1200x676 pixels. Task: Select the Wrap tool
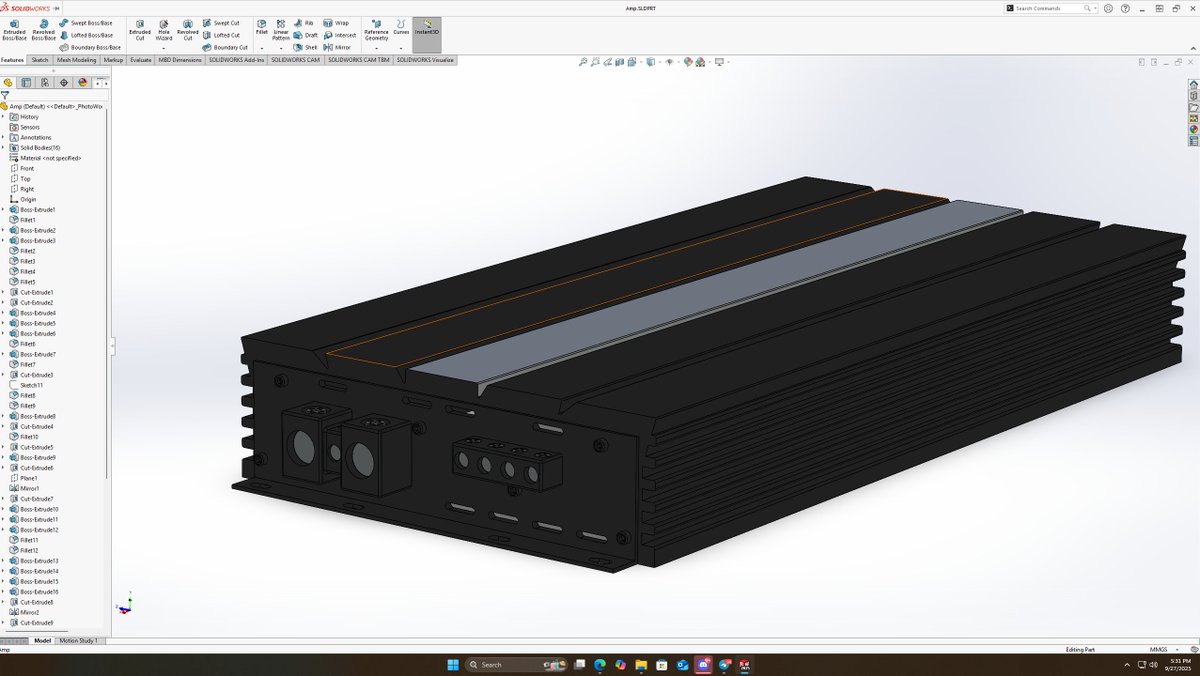pos(337,22)
